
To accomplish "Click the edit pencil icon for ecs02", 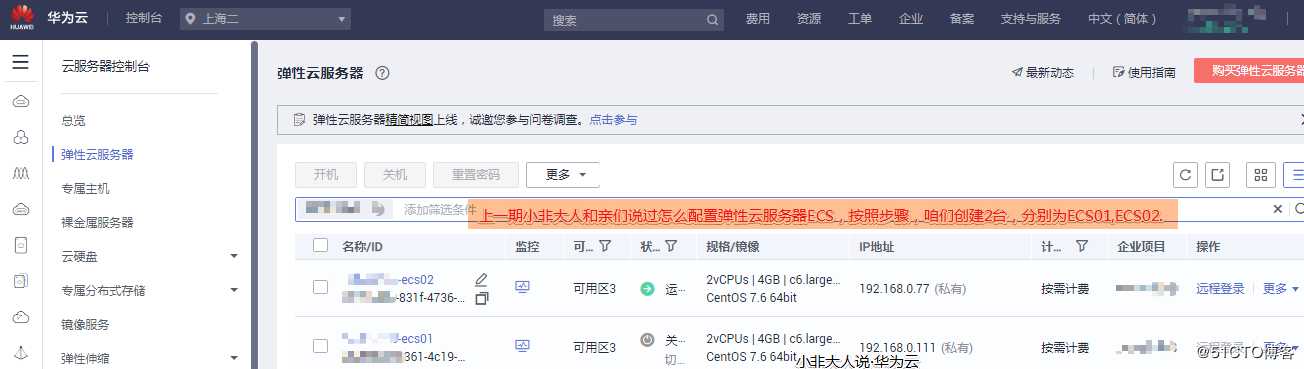I will [481, 279].
